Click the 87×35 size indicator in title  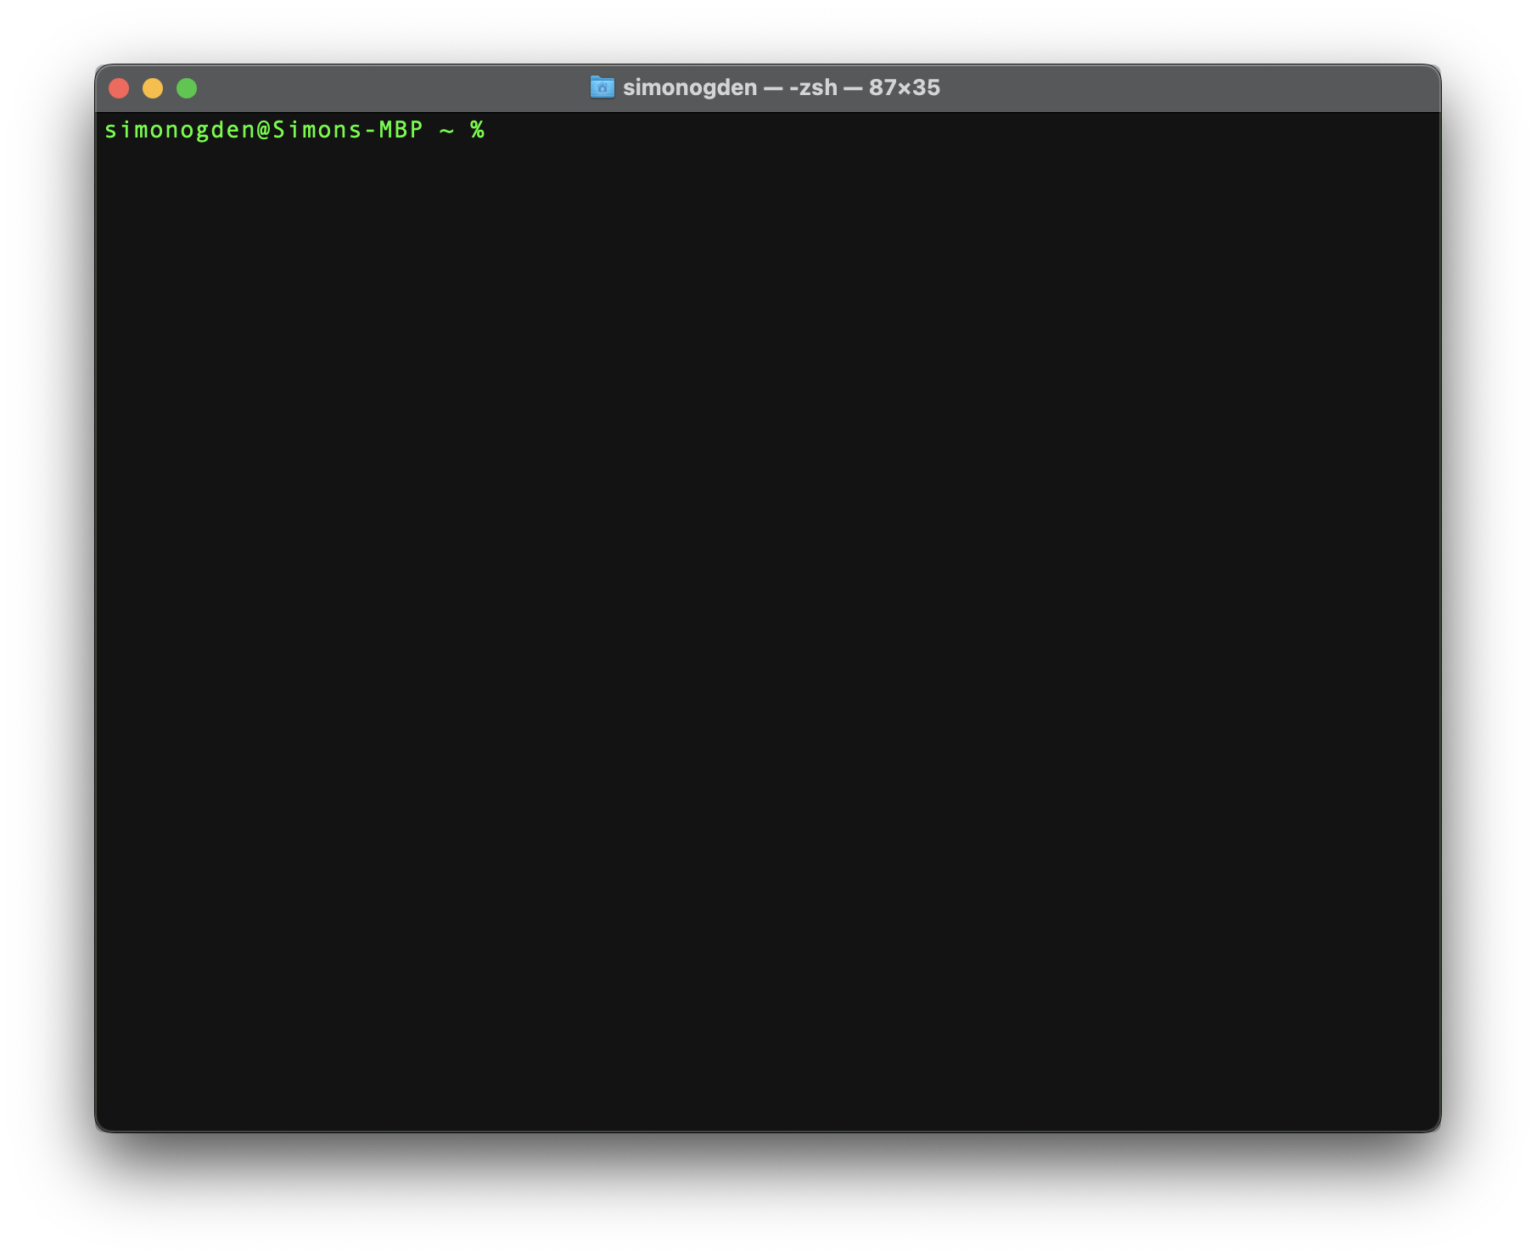(903, 88)
